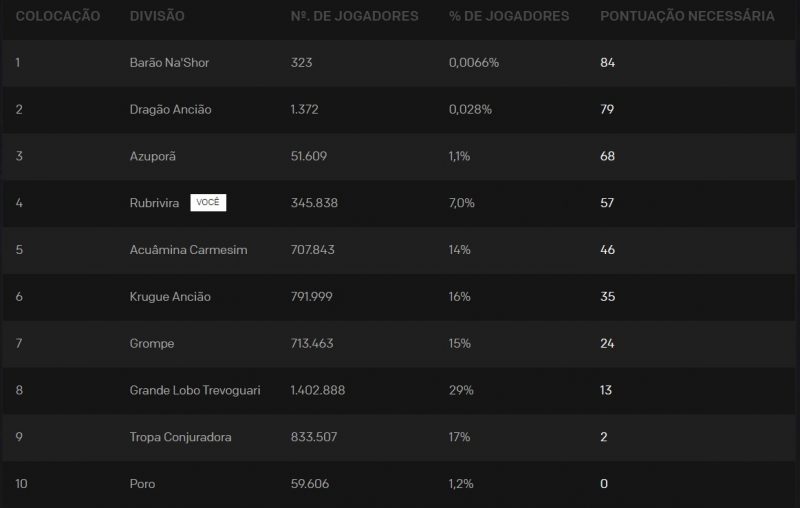Viewport: 800px width, 508px height.
Task: Click the Tropa Conjuradora division name
Action: click(180, 437)
